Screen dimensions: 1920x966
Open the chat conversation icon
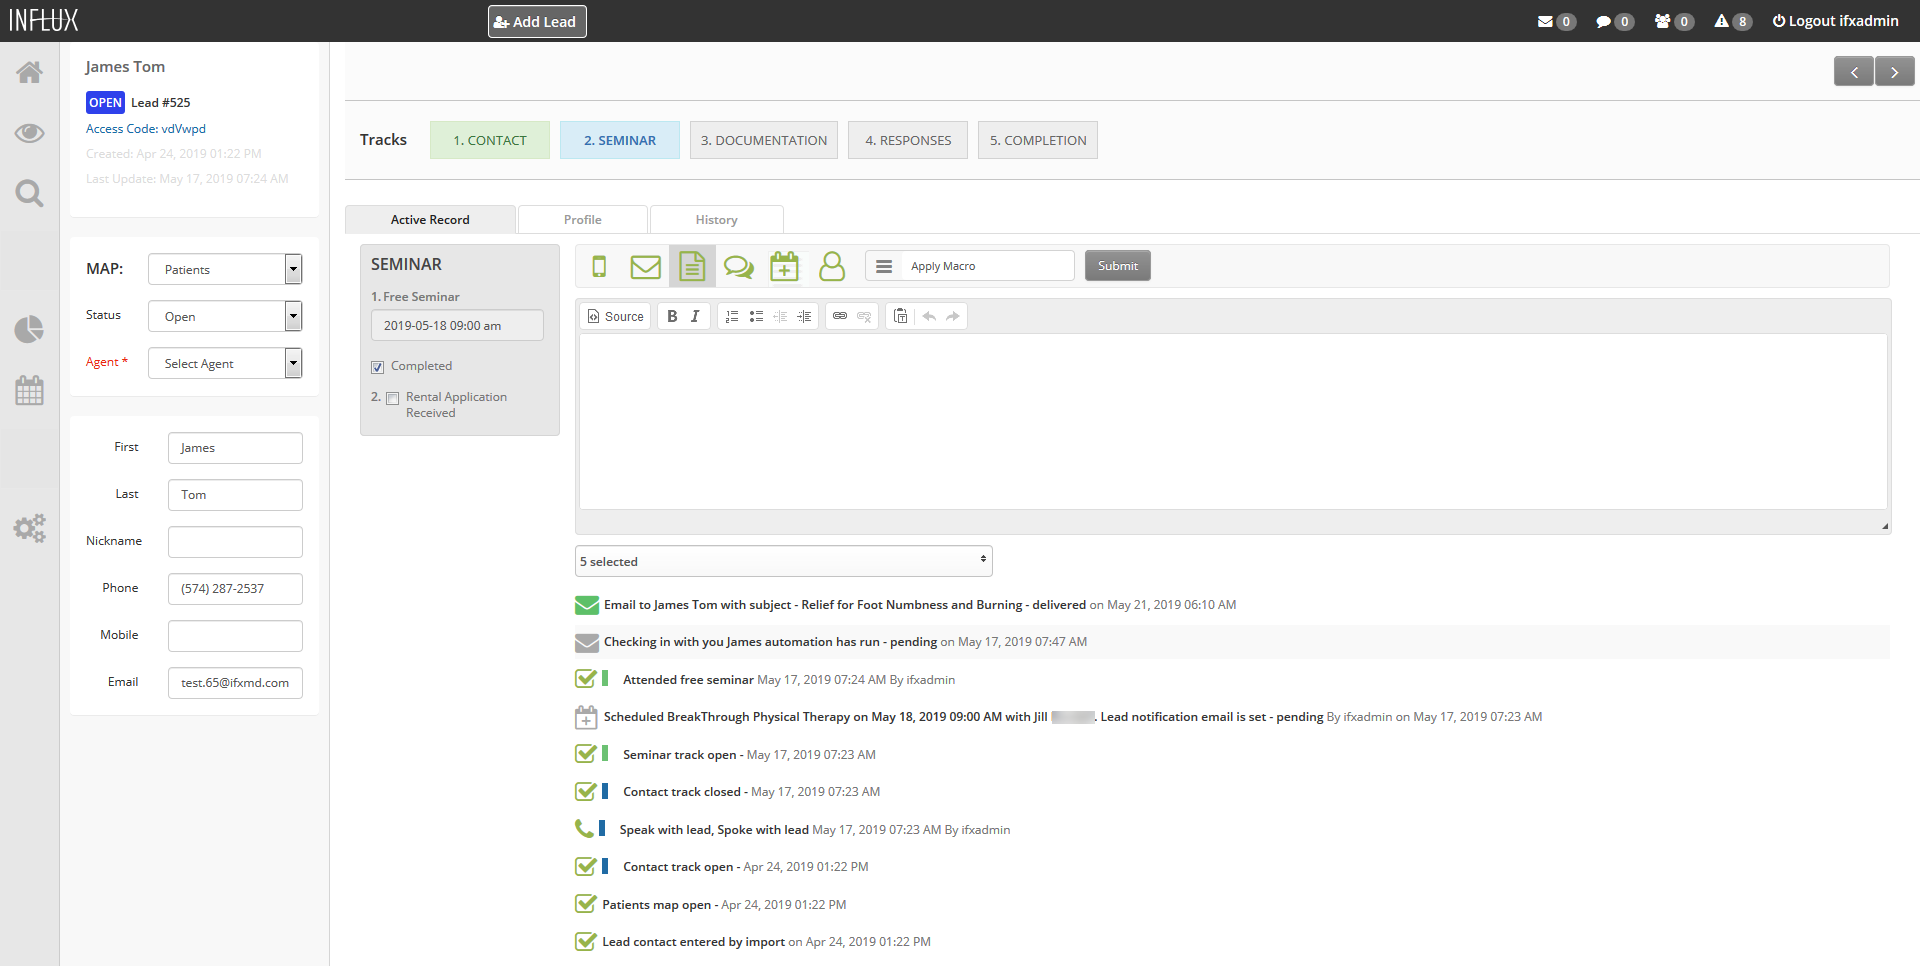[x=738, y=266]
